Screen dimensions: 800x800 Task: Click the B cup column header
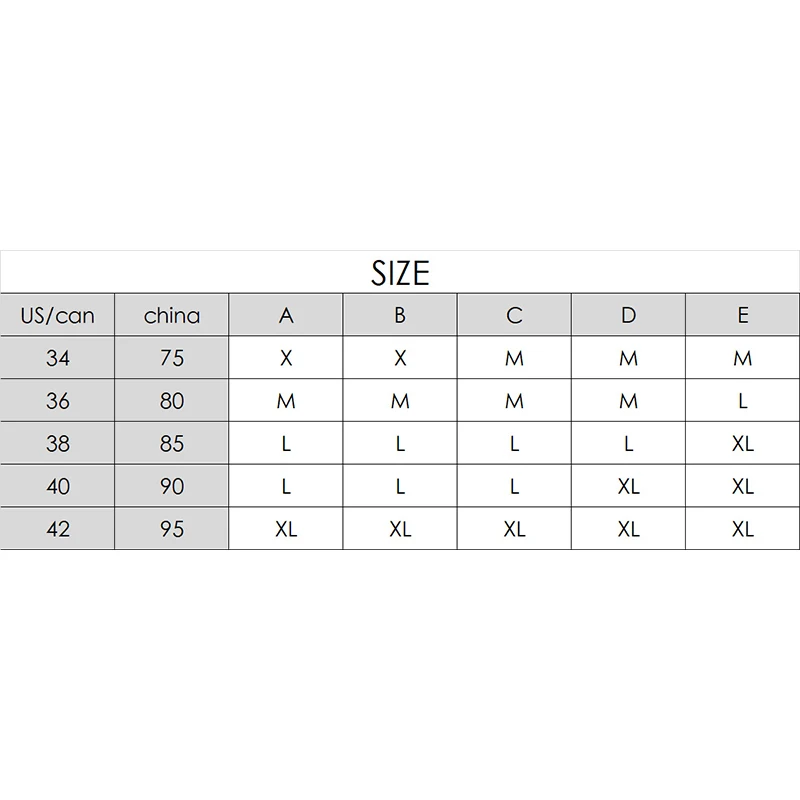point(400,315)
